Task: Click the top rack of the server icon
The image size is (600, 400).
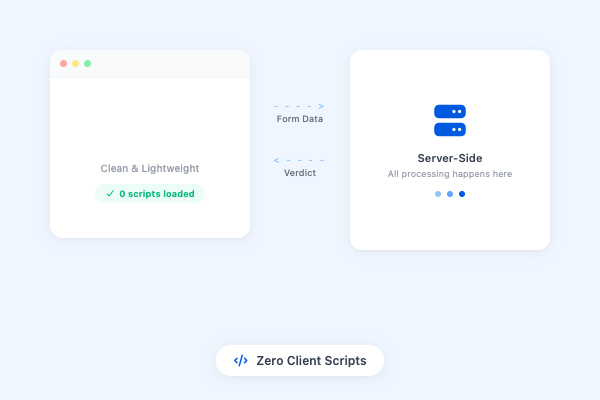Action: point(450,112)
